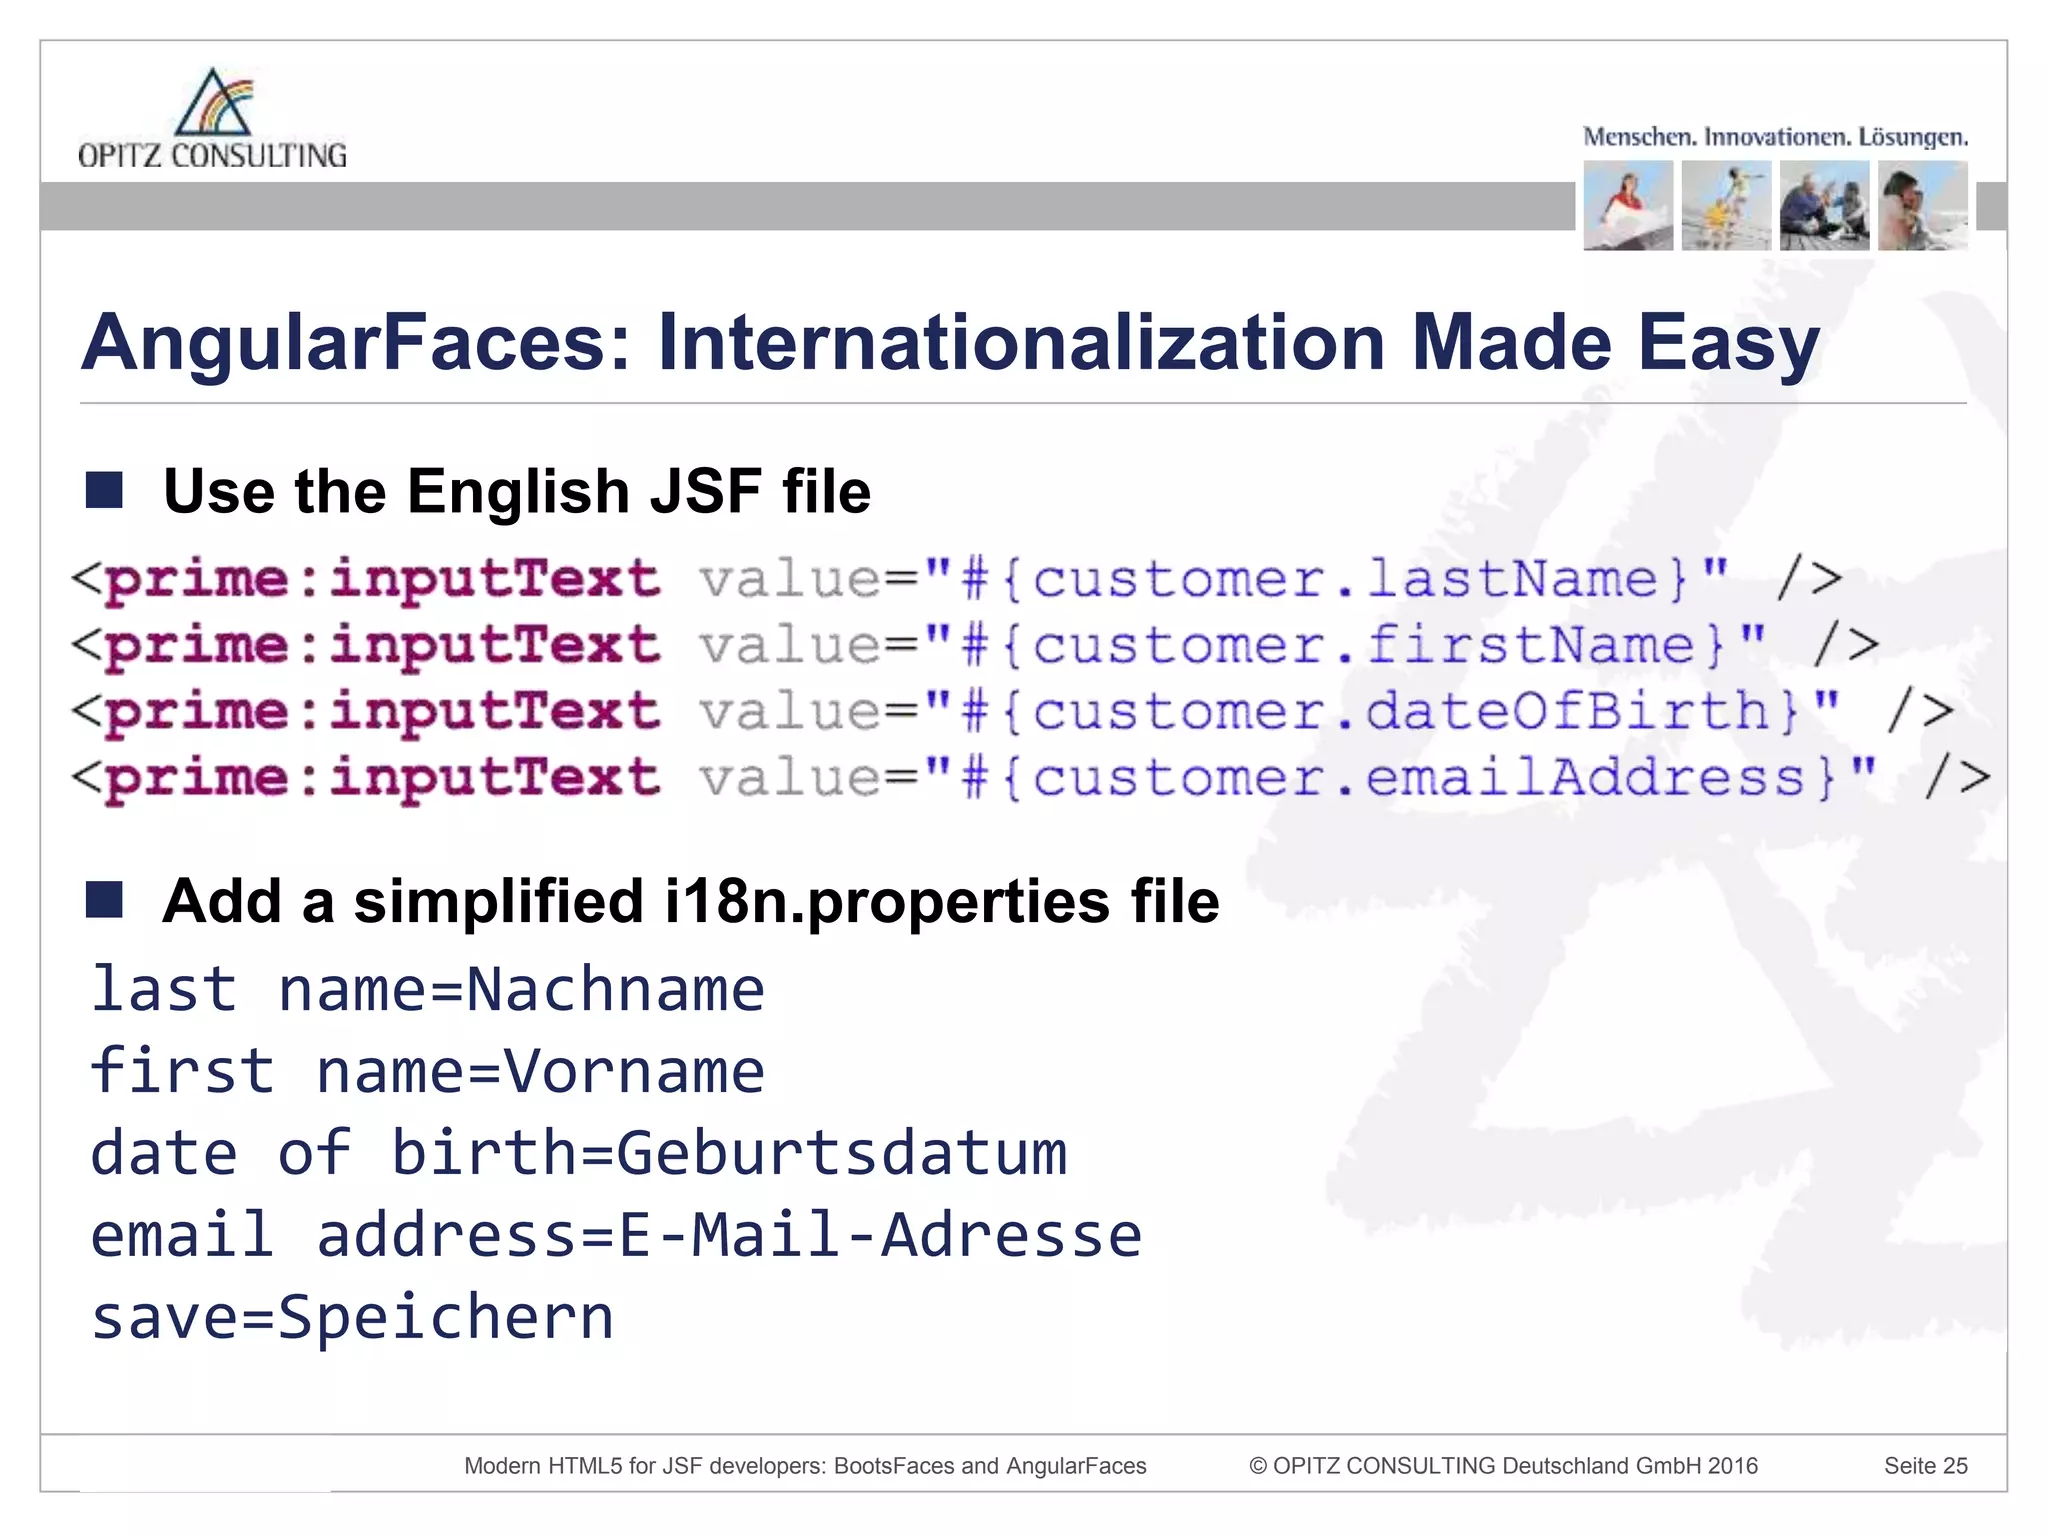Click the line 'save=Speichern'
The height and width of the screenshot is (1536, 2048).
[352, 1318]
